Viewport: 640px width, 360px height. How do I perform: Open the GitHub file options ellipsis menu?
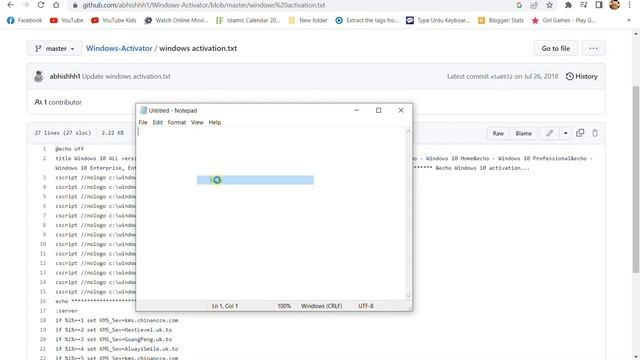tap(593, 48)
